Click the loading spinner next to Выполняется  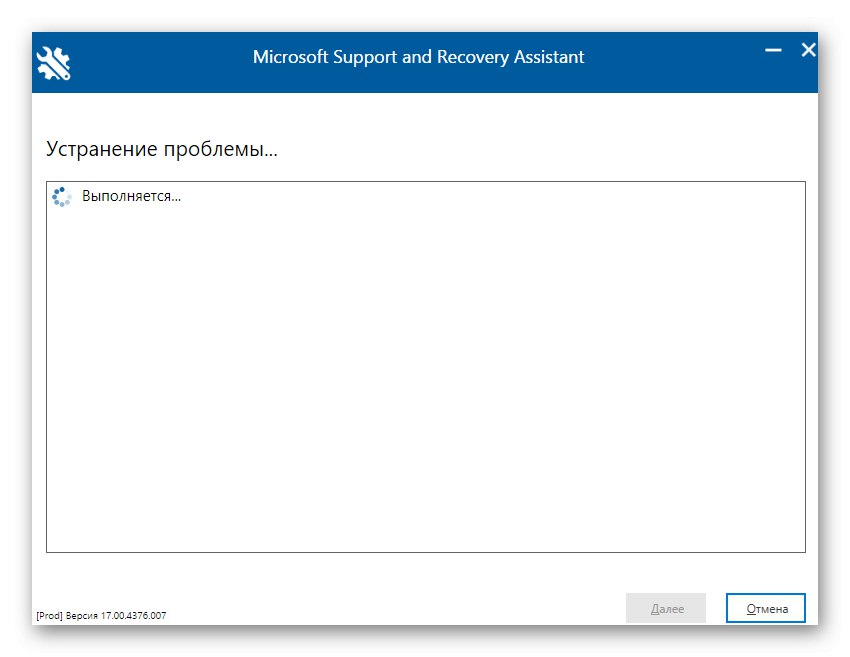point(61,196)
